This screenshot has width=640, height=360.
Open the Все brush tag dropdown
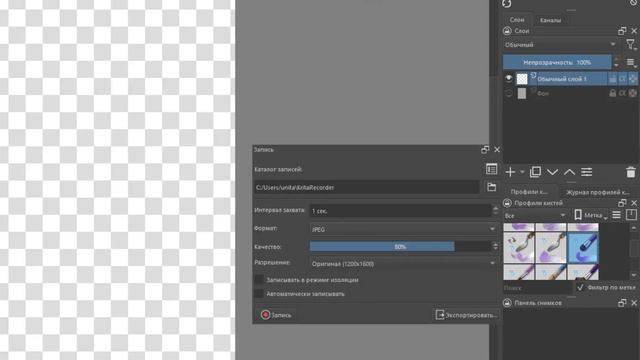tap(535, 215)
